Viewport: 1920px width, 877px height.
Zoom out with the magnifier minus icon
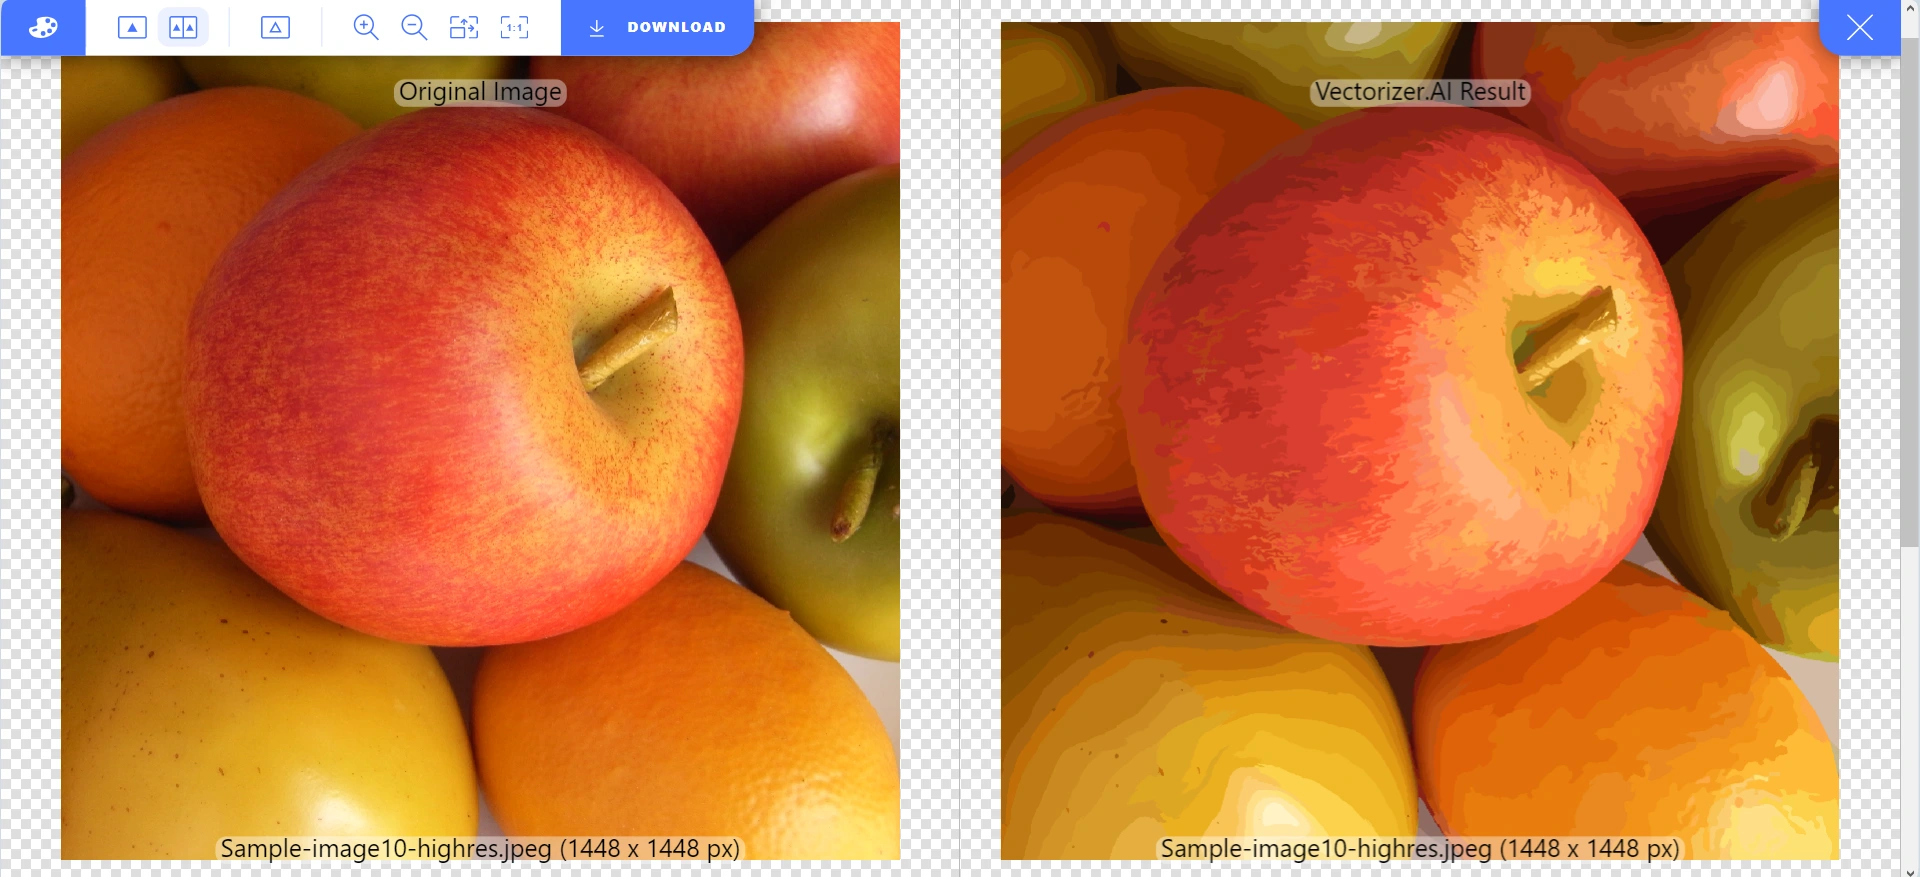(x=414, y=27)
